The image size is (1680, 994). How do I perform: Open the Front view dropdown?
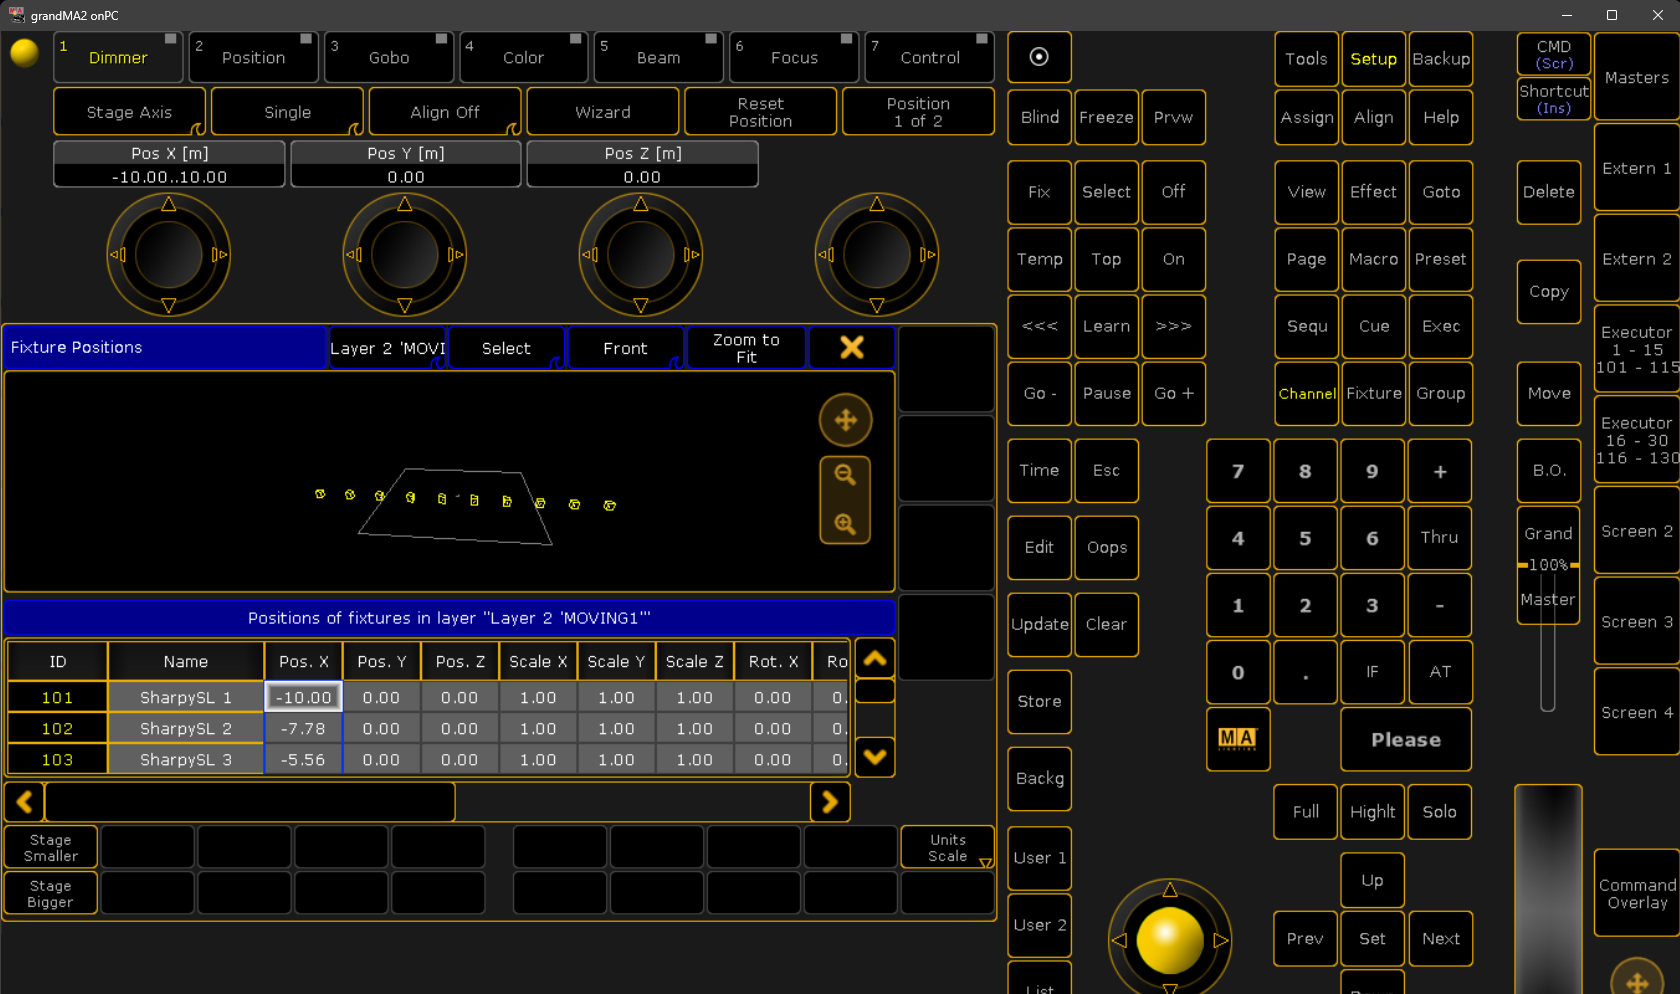pos(626,348)
